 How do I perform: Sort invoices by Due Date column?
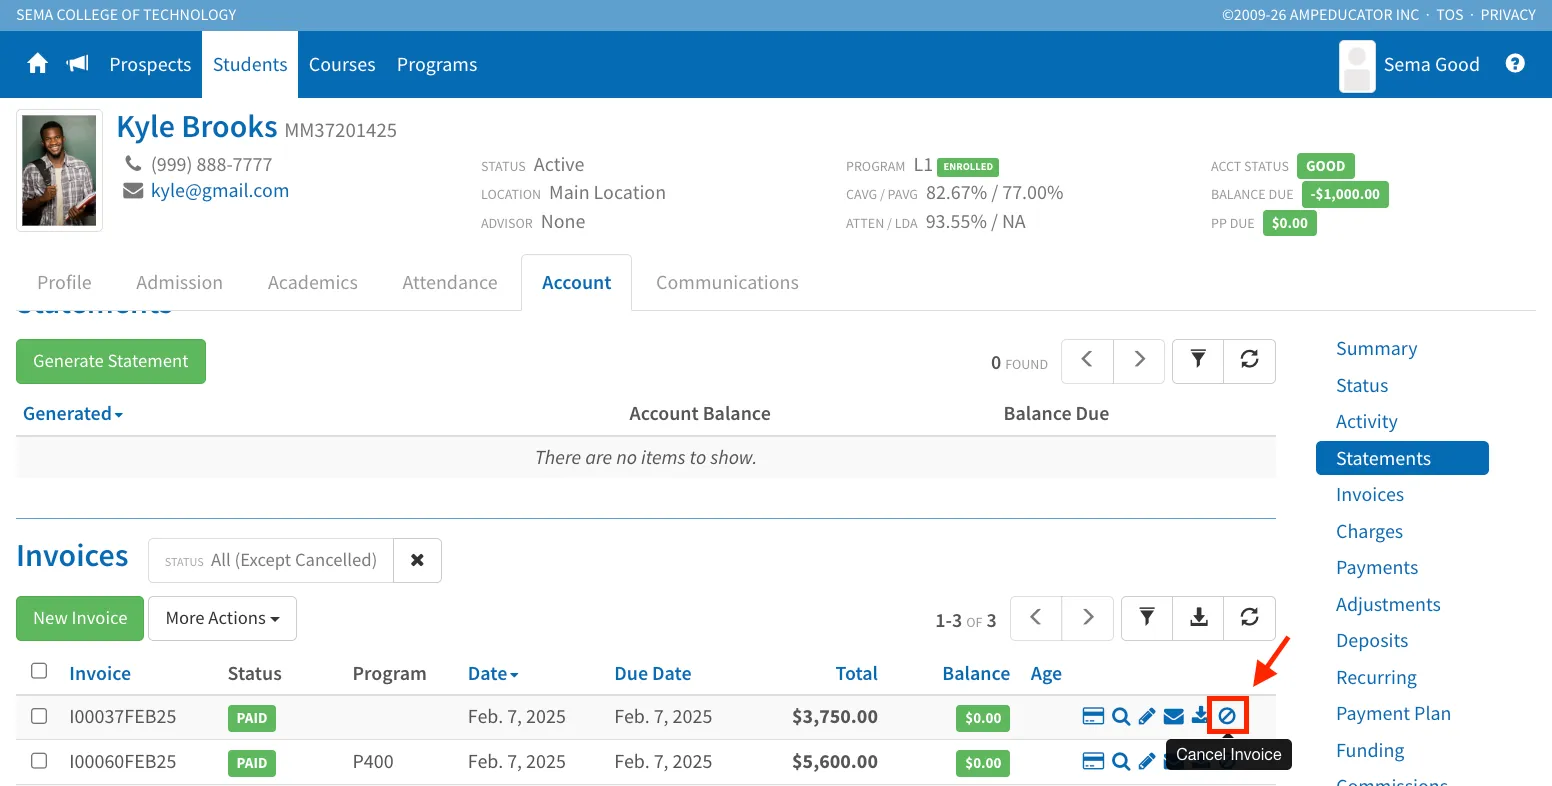tap(653, 673)
